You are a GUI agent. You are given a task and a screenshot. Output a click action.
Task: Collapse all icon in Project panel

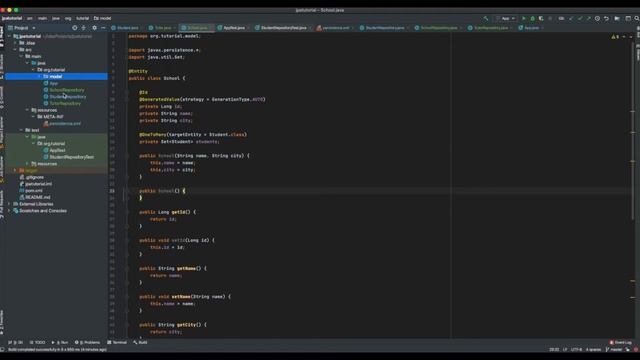[84, 28]
